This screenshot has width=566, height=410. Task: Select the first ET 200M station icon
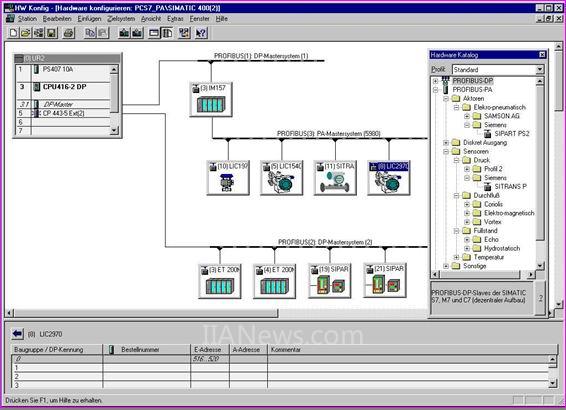[x=219, y=281]
